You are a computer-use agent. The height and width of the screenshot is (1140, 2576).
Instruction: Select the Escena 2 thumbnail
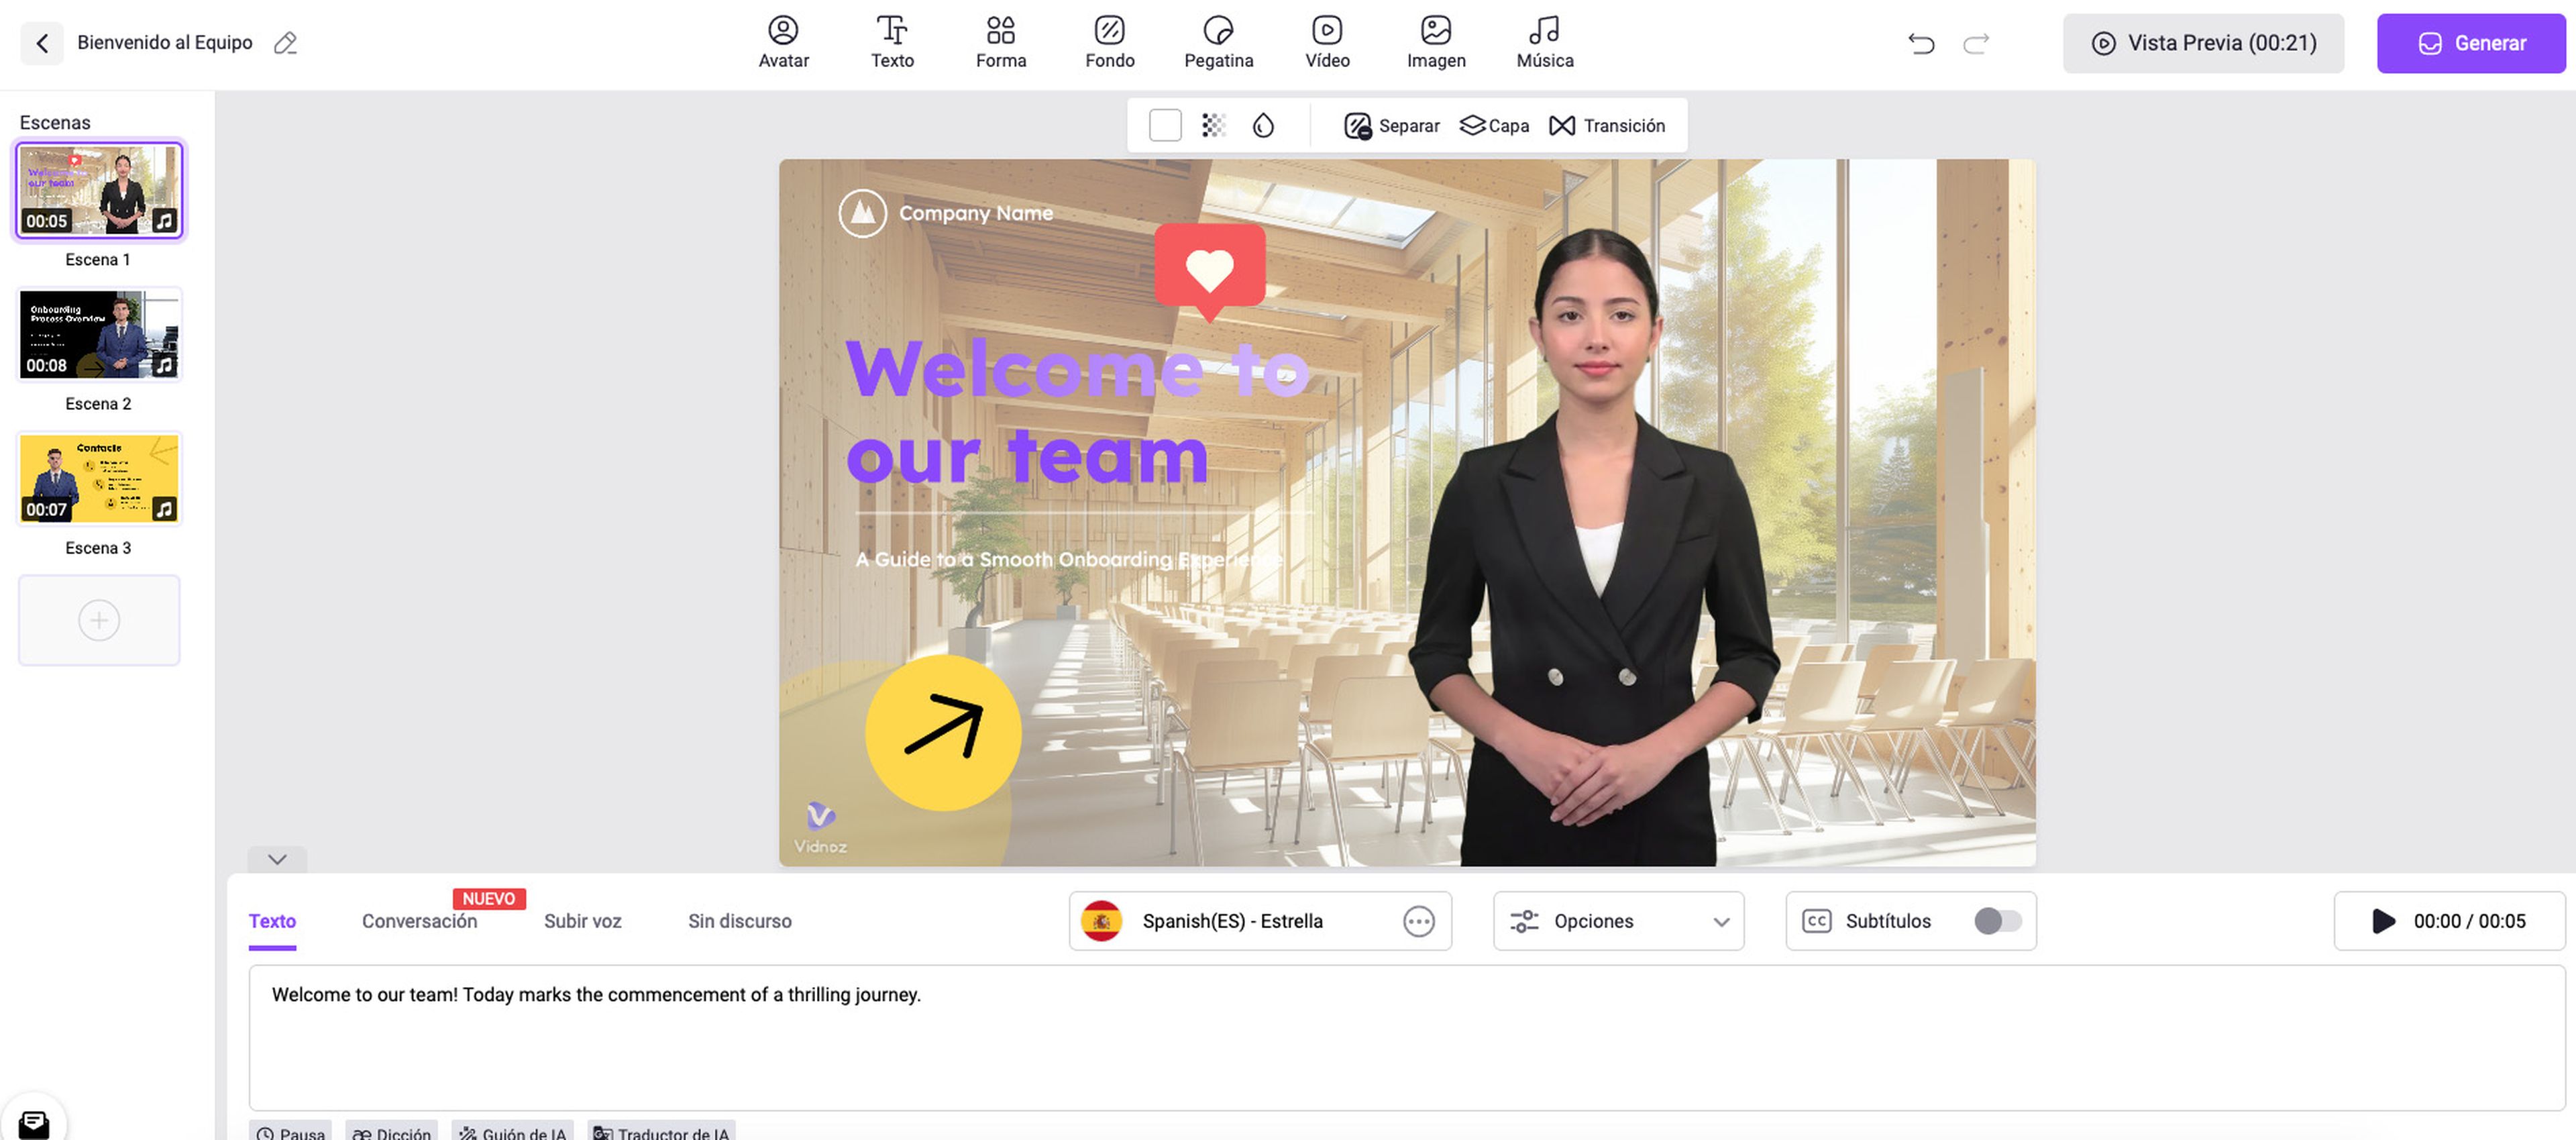click(99, 334)
